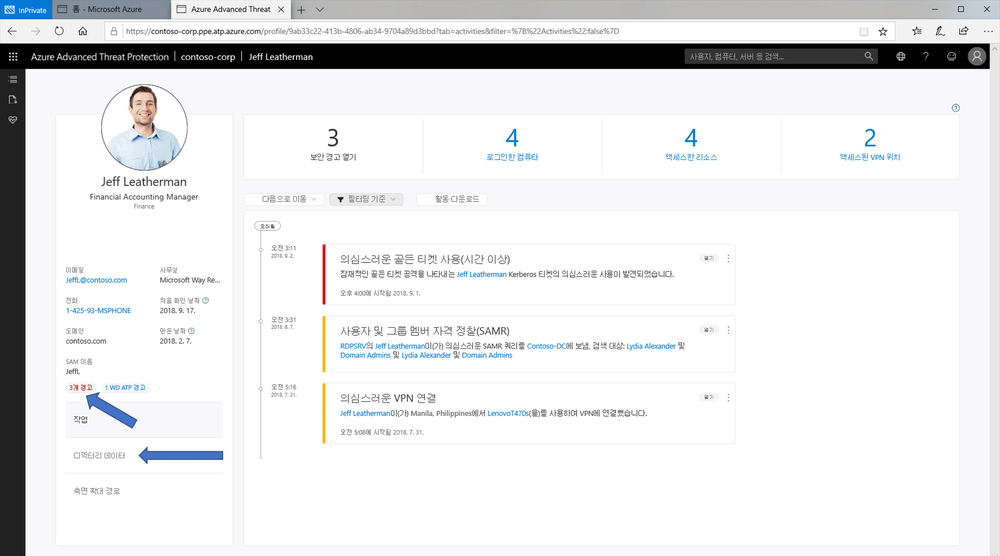Open more options for VPN connection alert

[728, 397]
